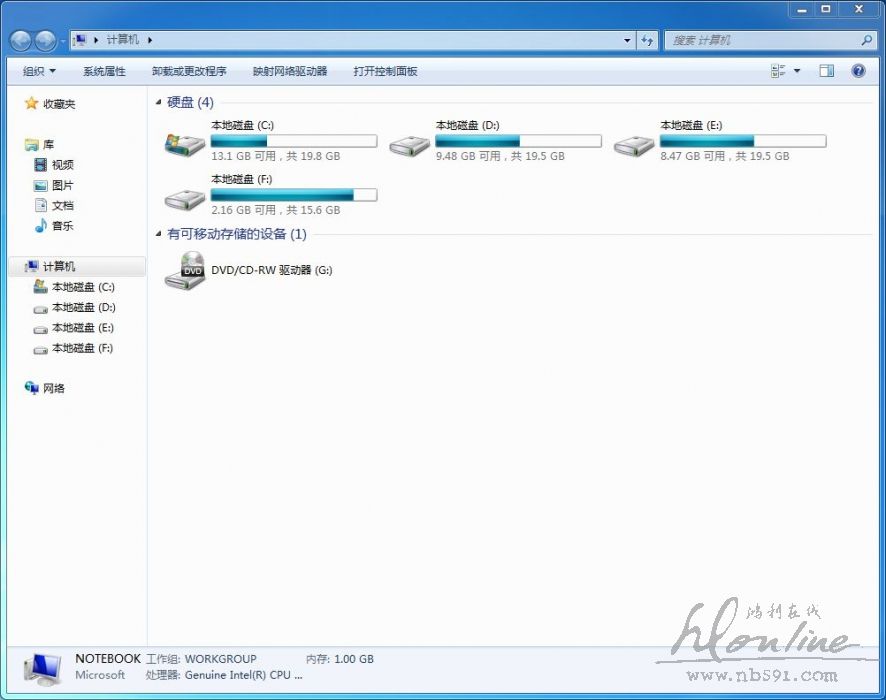Select Local Disk (E:) drive icon
Image resolution: width=886 pixels, height=700 pixels.
click(x=634, y=144)
